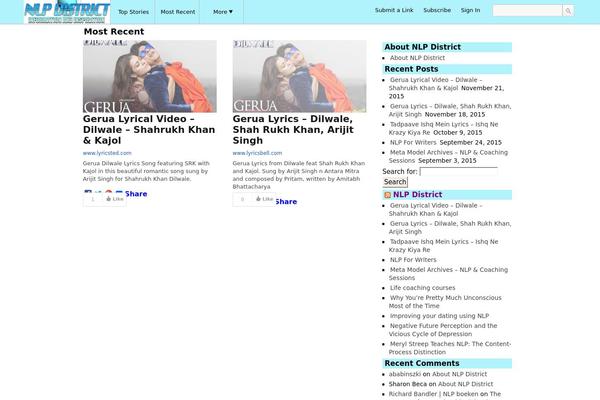Click Sign In in the header
Screen dimensions: 600x400
(470, 10)
